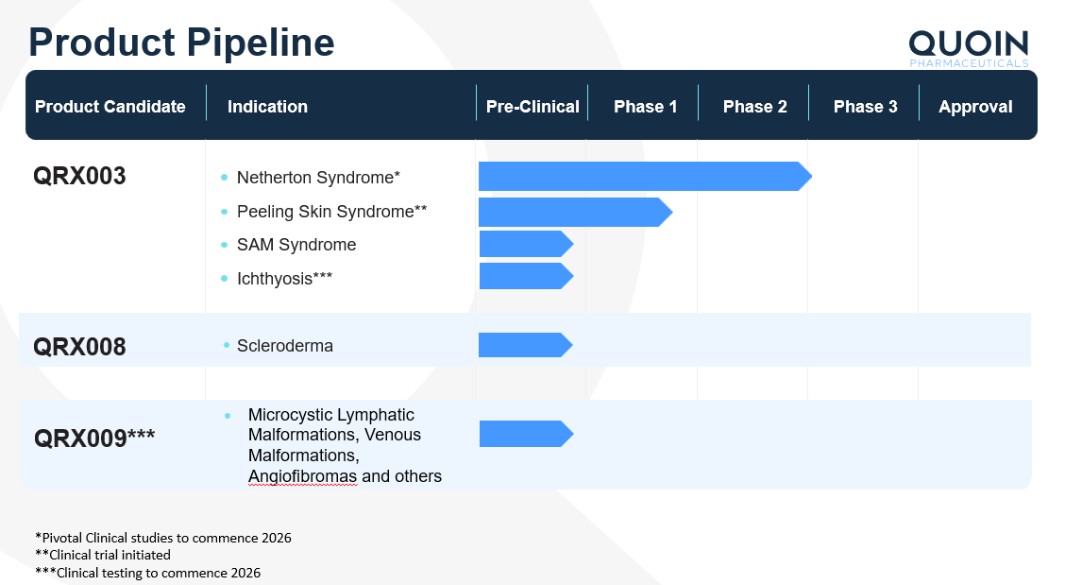Select the Approval column header

975,107
